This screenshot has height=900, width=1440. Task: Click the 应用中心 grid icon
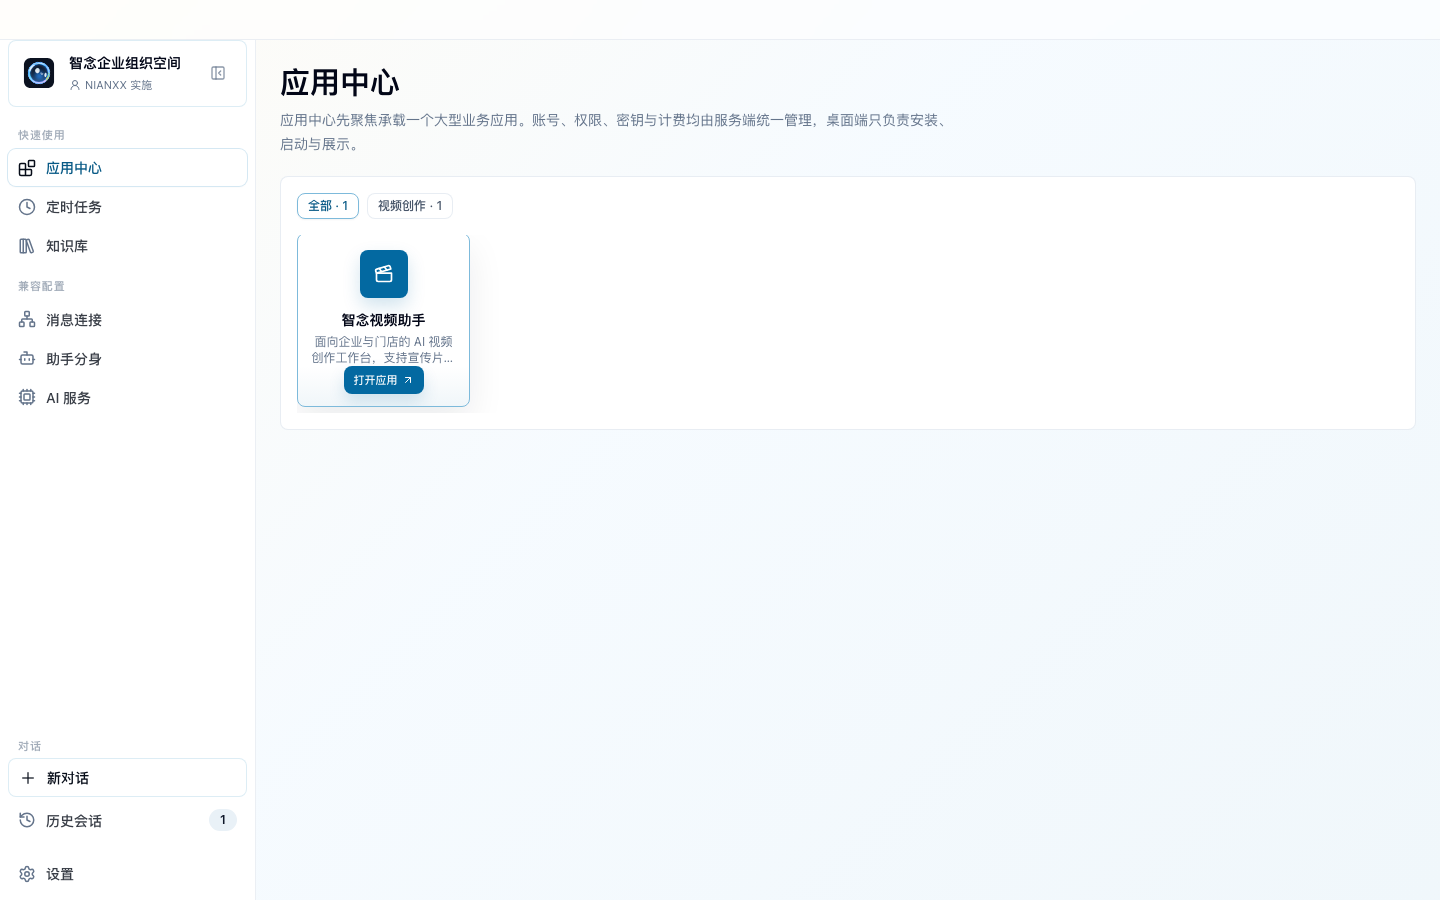pos(27,168)
